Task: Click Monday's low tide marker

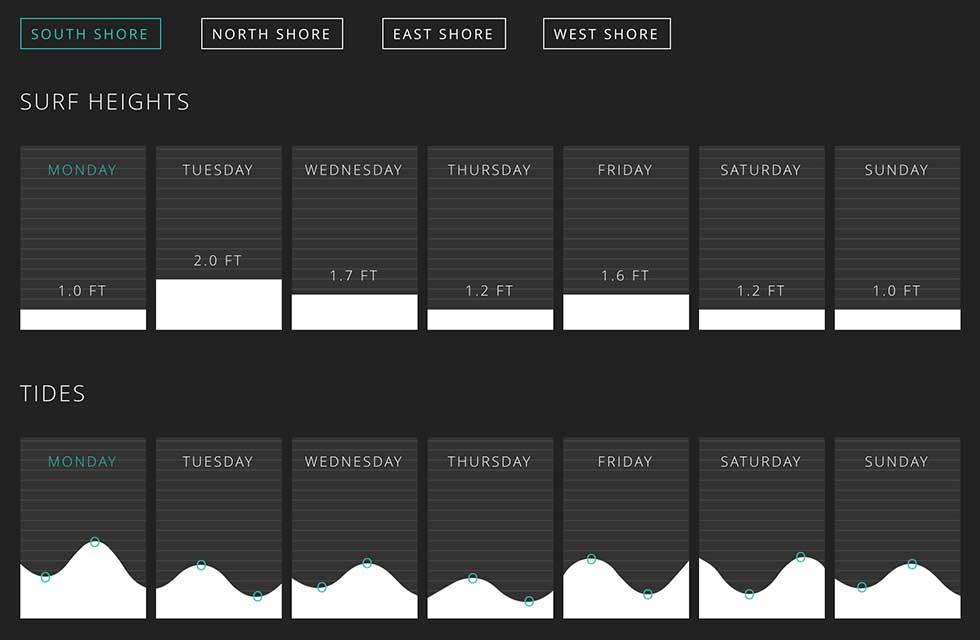Action: coord(45,577)
